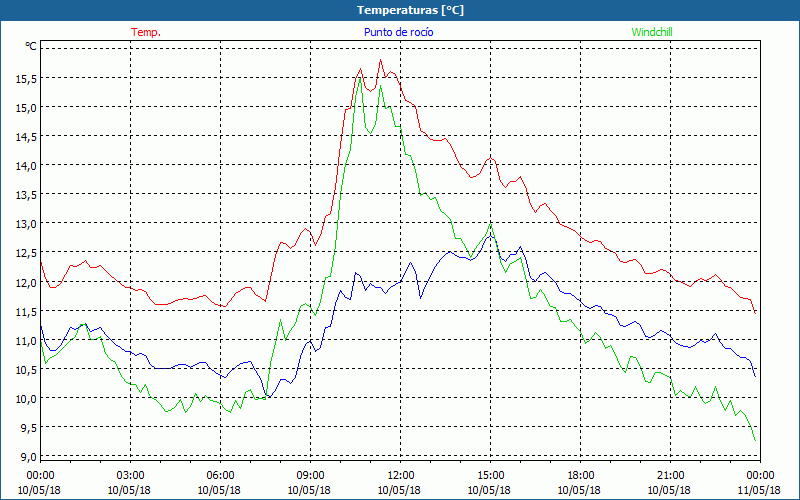Click the 12,5 y-axis value
This screenshot has width=800, height=500.
click(28, 253)
